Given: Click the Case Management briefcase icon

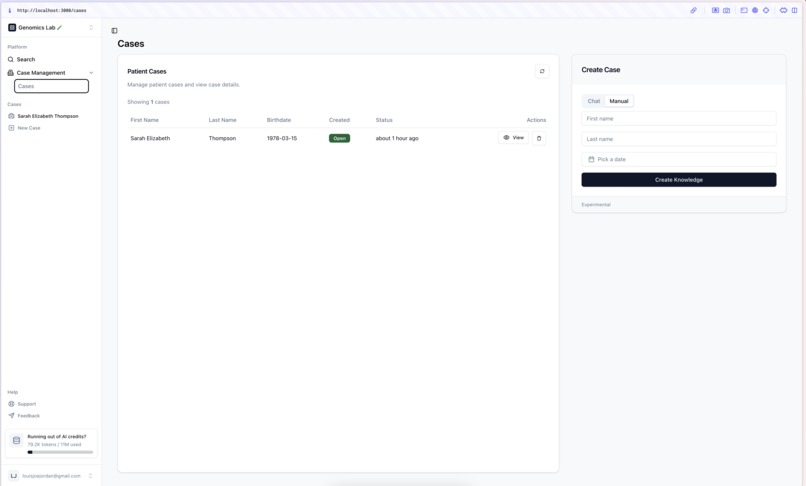Looking at the screenshot, I should [10, 73].
